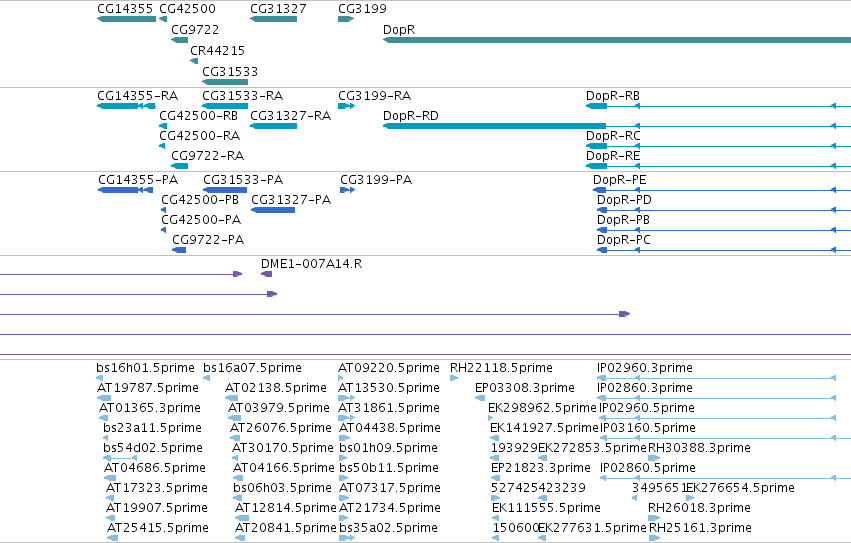Click EST AT03979.5prime
The height and width of the screenshot is (543, 851).
(x=279, y=408)
